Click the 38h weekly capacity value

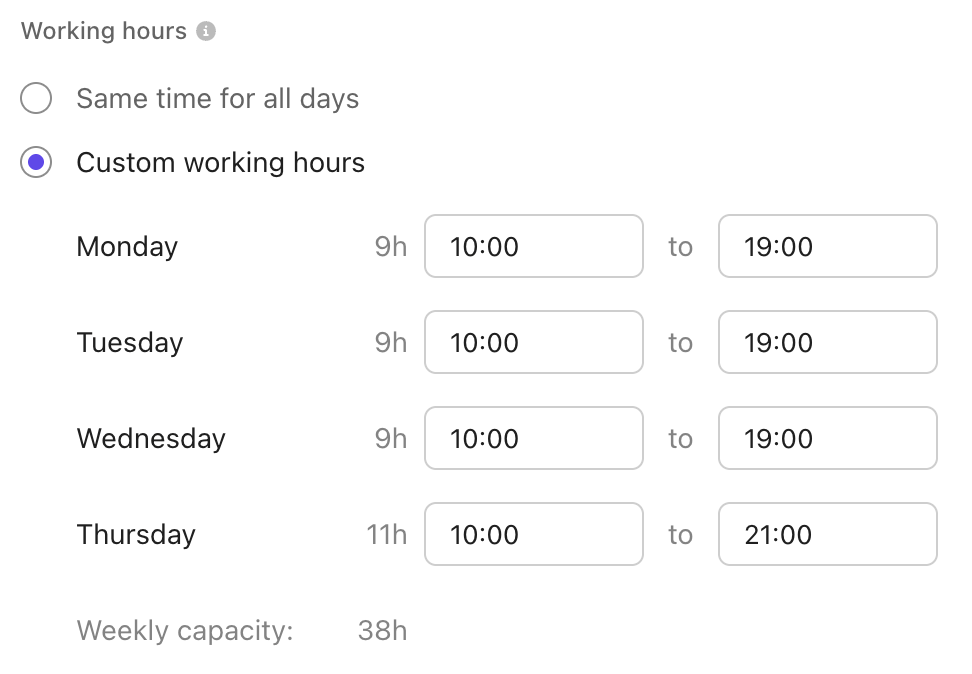coord(382,631)
